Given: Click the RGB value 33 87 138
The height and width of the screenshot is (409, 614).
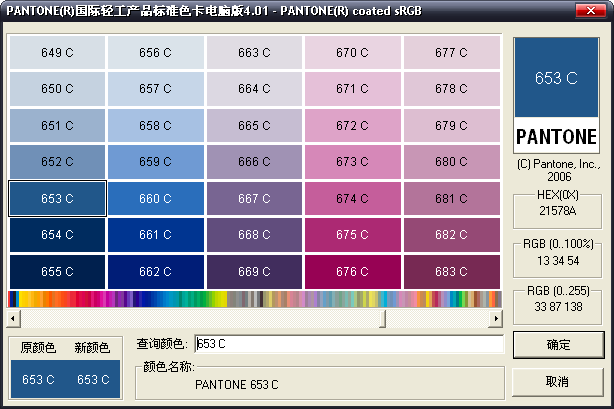Looking at the screenshot, I should tap(558, 307).
